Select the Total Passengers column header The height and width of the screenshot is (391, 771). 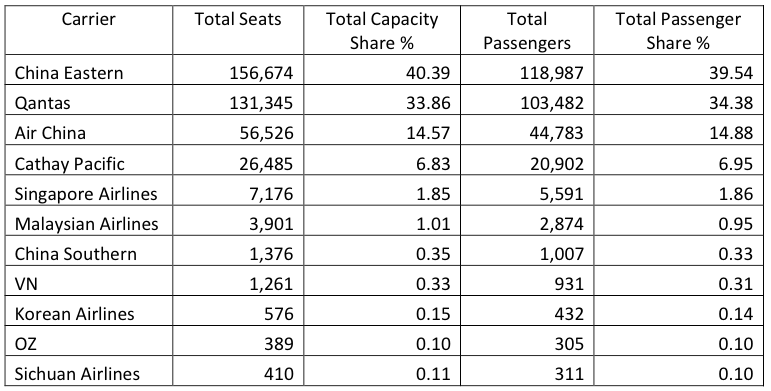click(x=527, y=31)
